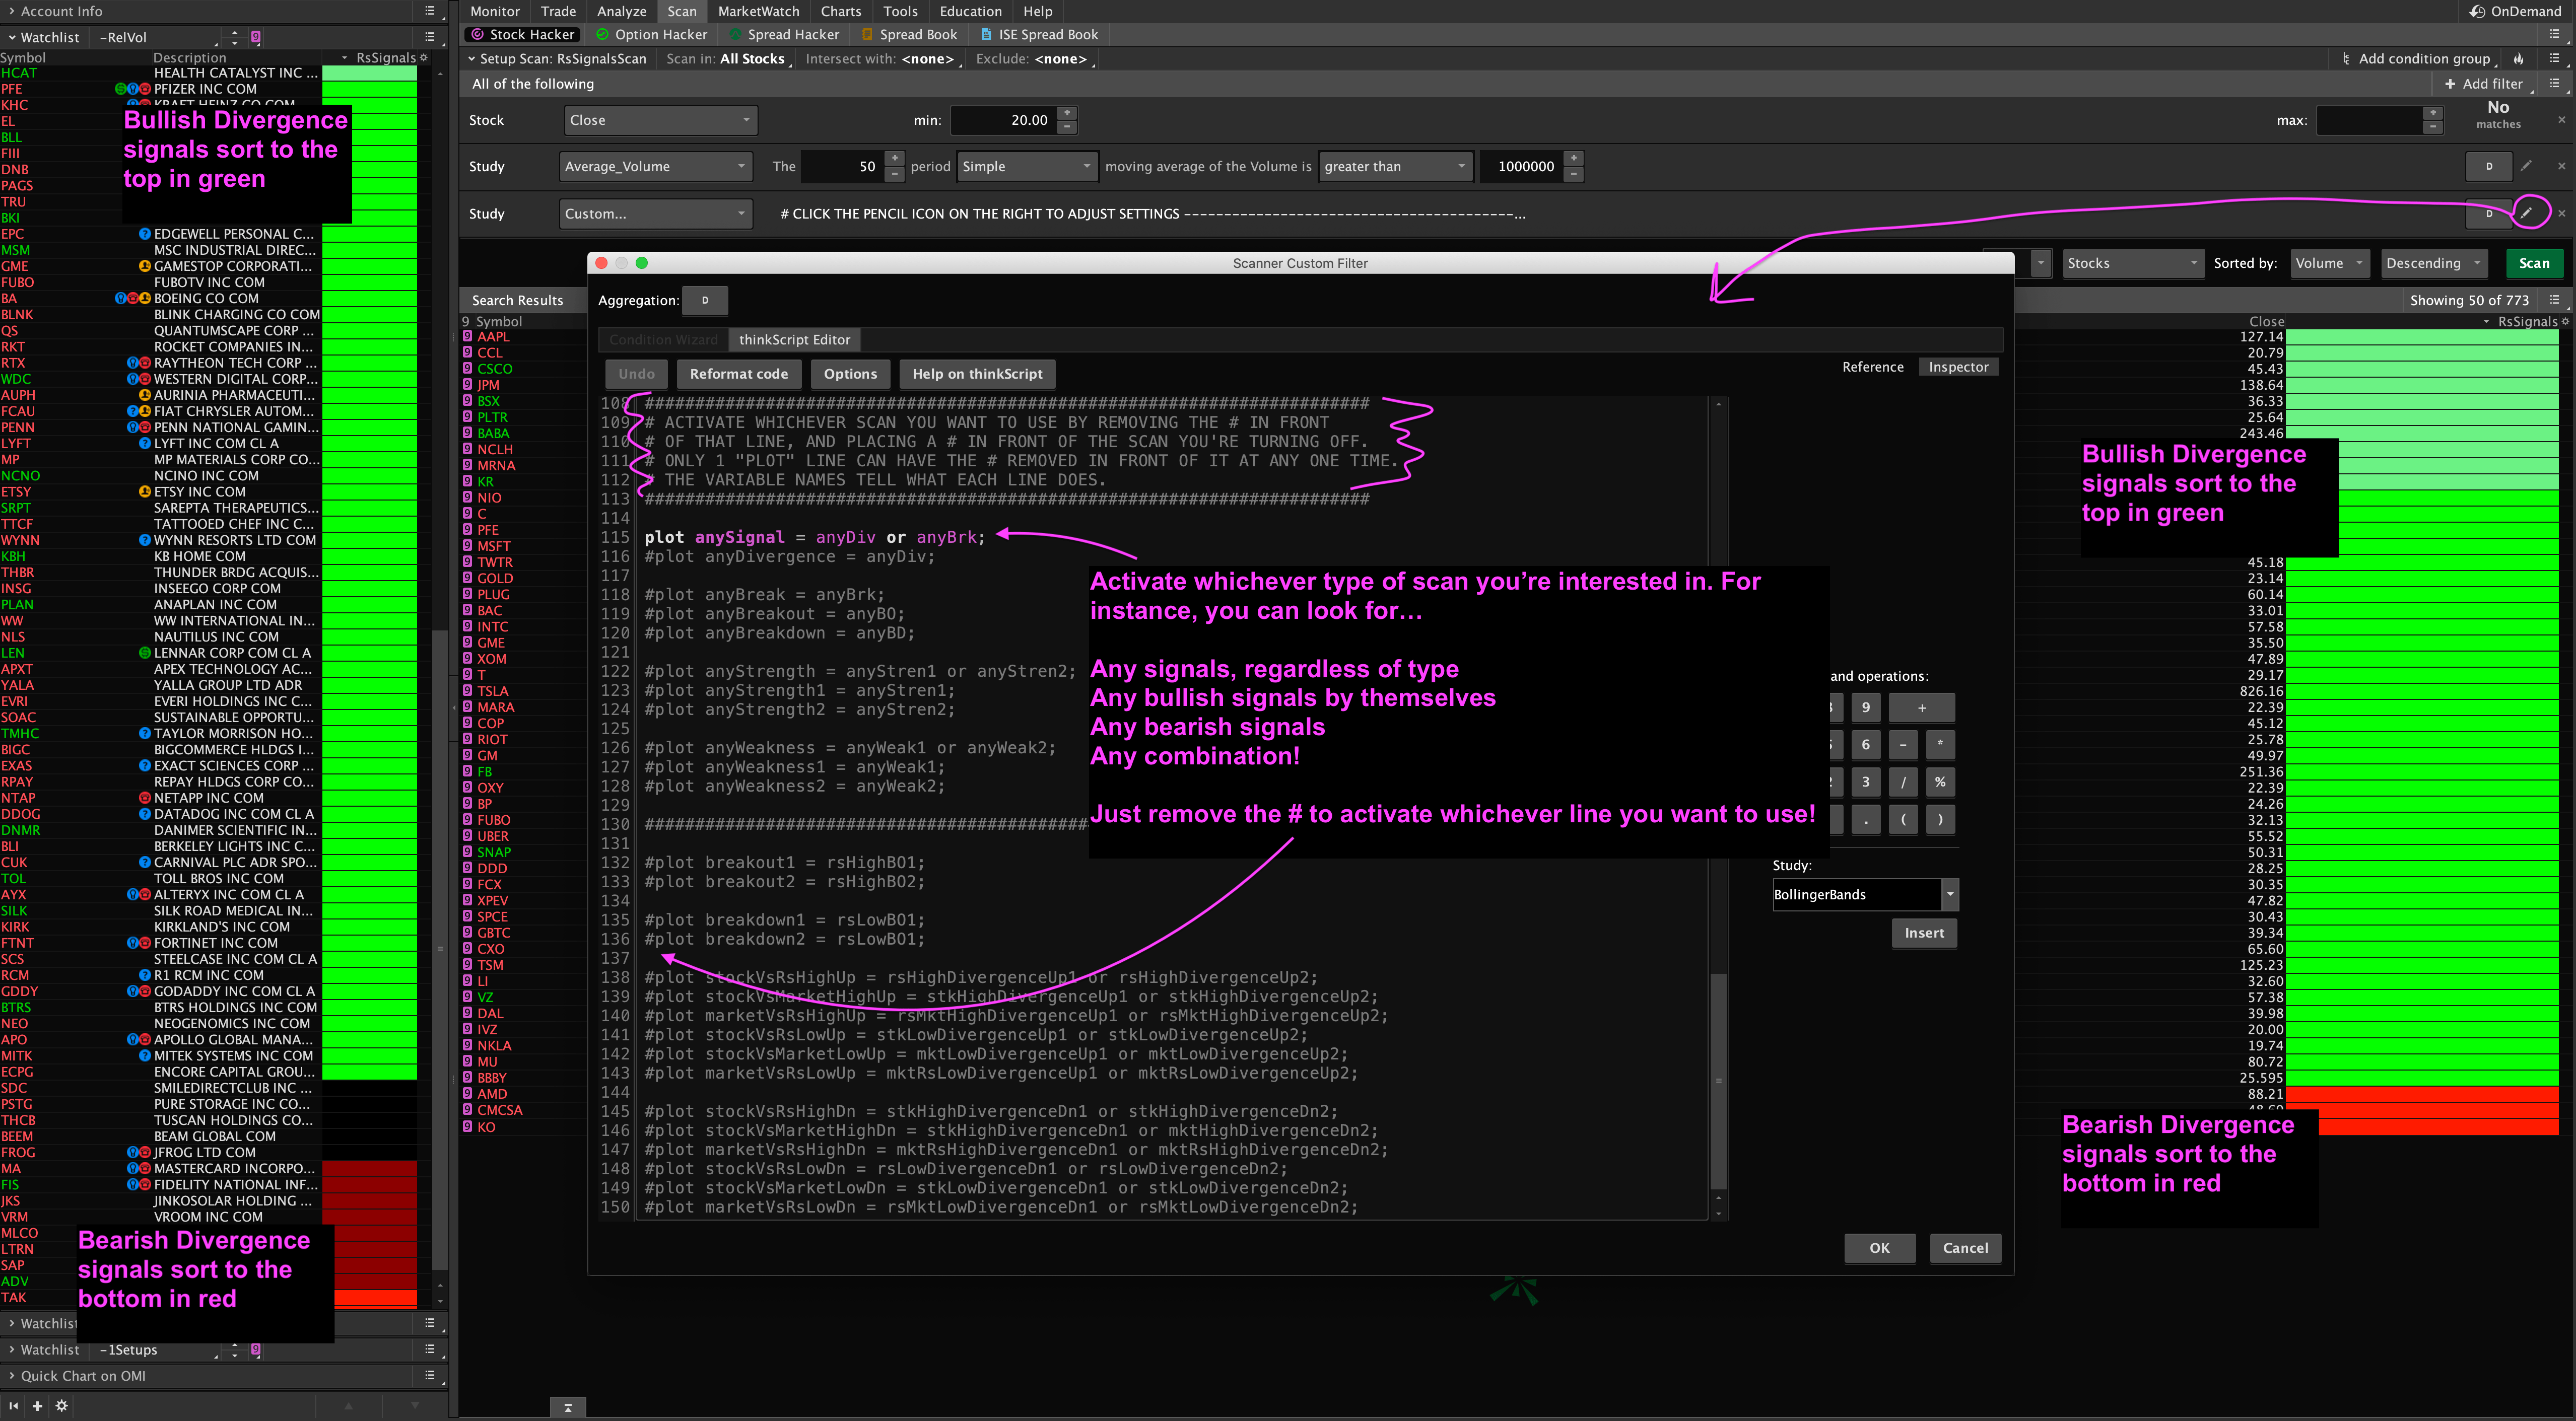
Task: Click Add condition group tree icon button
Action: click(x=2346, y=59)
